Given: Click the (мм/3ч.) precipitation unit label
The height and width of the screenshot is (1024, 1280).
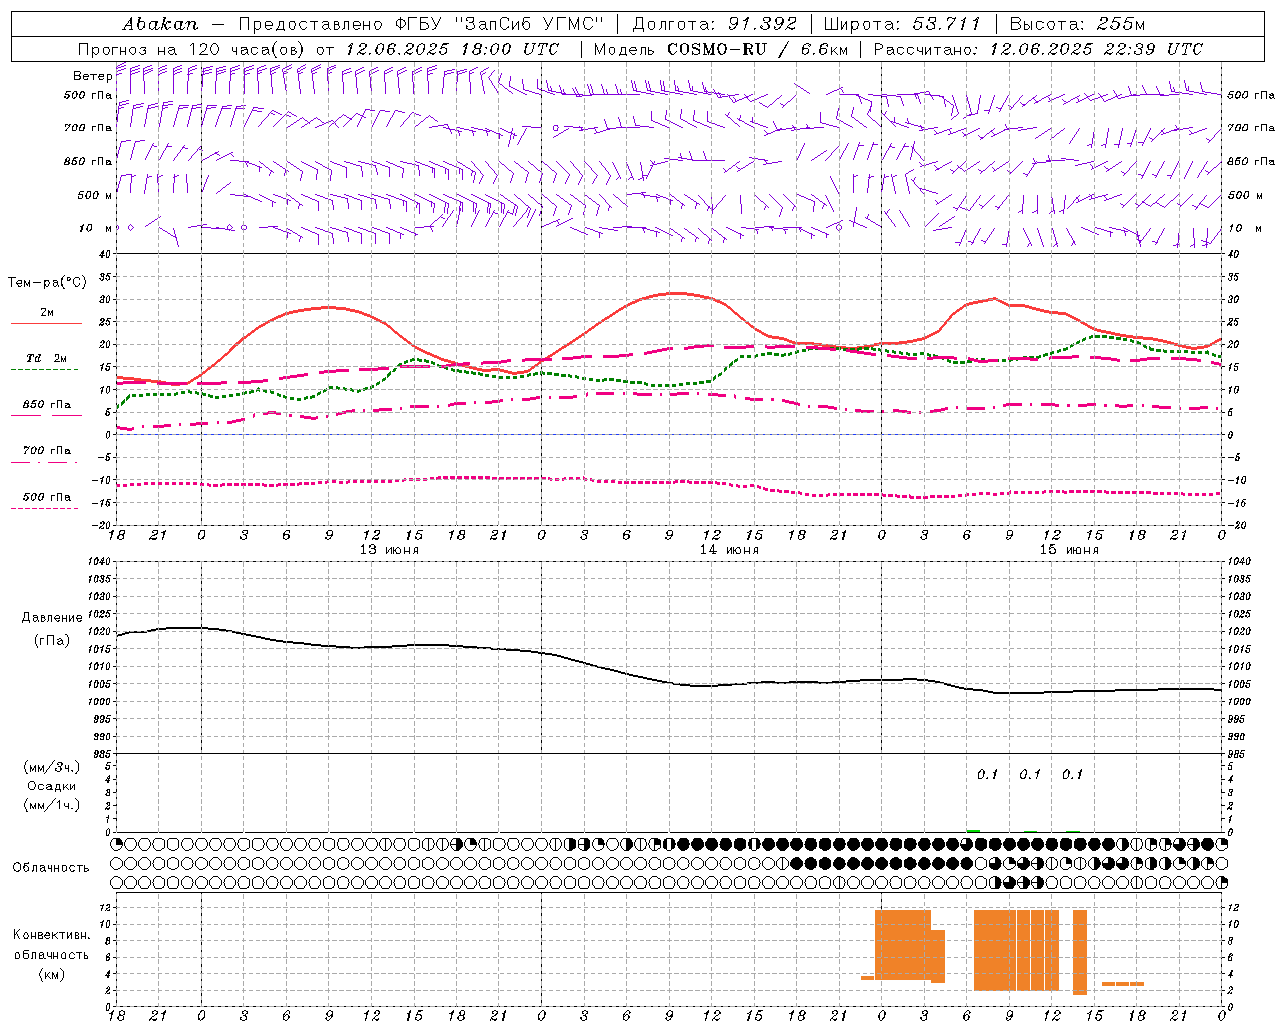Looking at the screenshot, I should pos(52,767).
